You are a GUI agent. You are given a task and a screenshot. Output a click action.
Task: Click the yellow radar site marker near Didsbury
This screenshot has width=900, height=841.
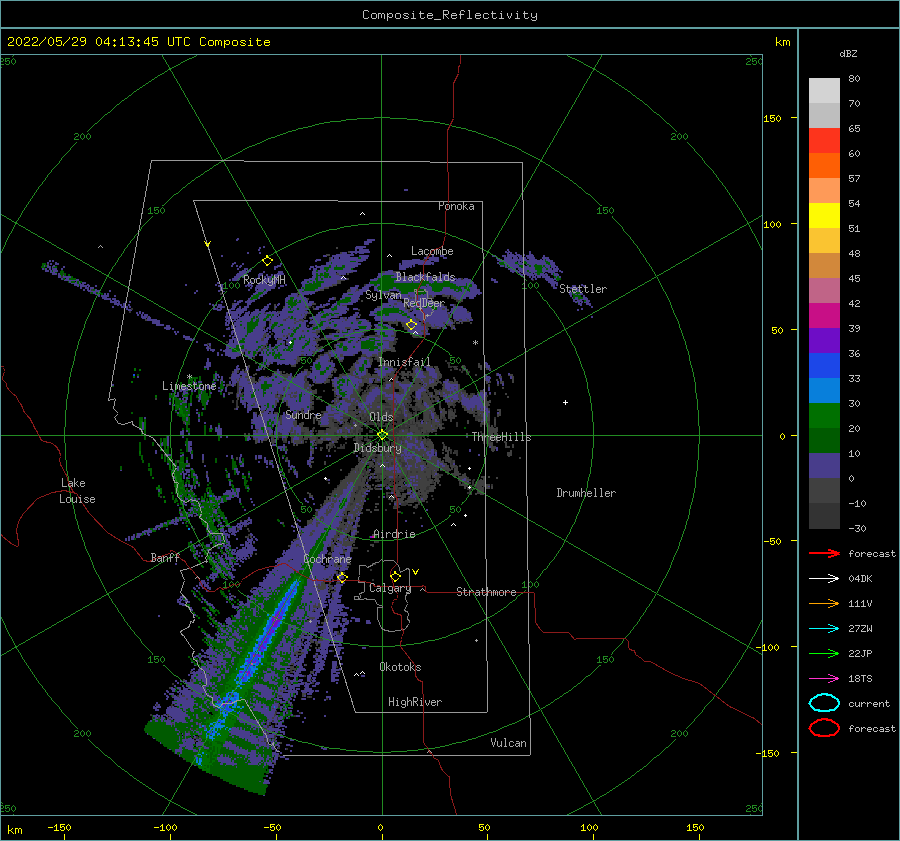382,435
